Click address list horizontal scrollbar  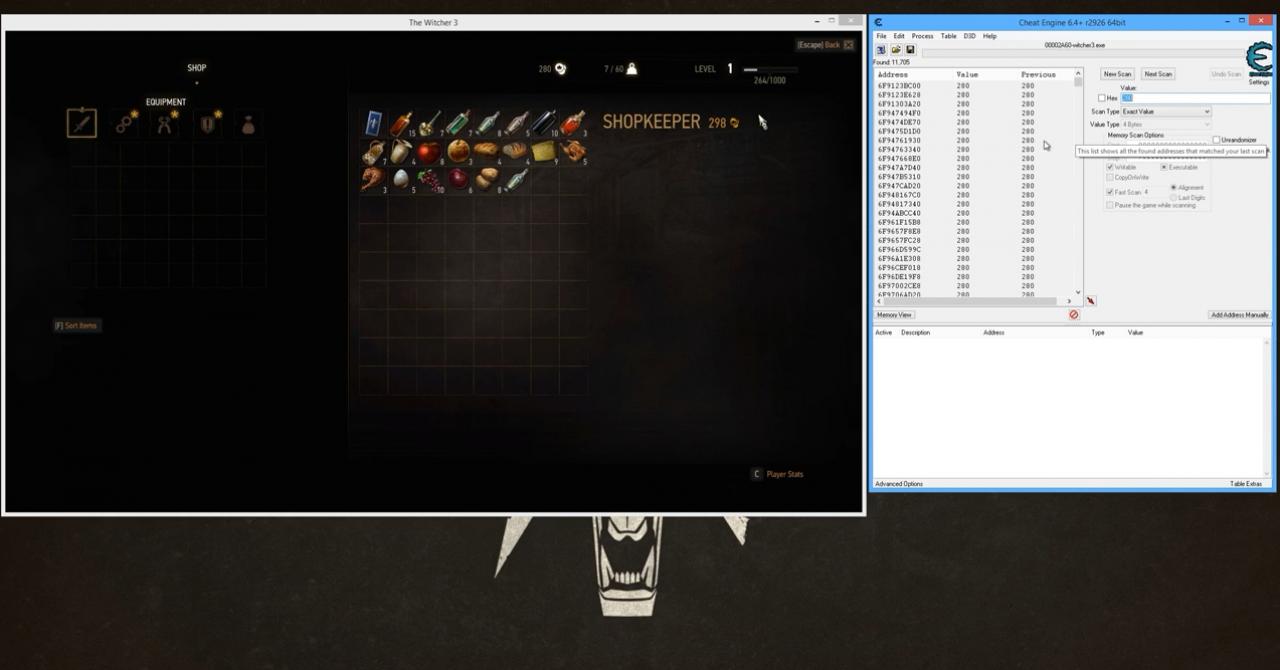click(974, 301)
